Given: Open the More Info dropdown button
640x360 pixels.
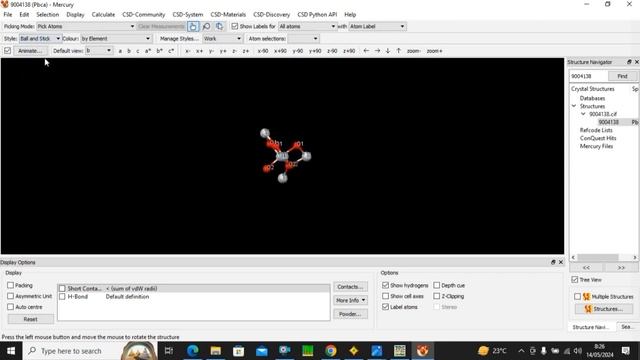Looking at the screenshot, I should click(x=350, y=300).
